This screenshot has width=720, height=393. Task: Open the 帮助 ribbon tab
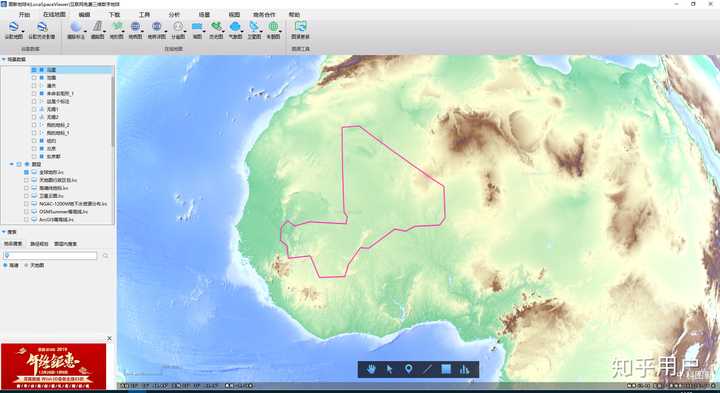[x=294, y=15]
